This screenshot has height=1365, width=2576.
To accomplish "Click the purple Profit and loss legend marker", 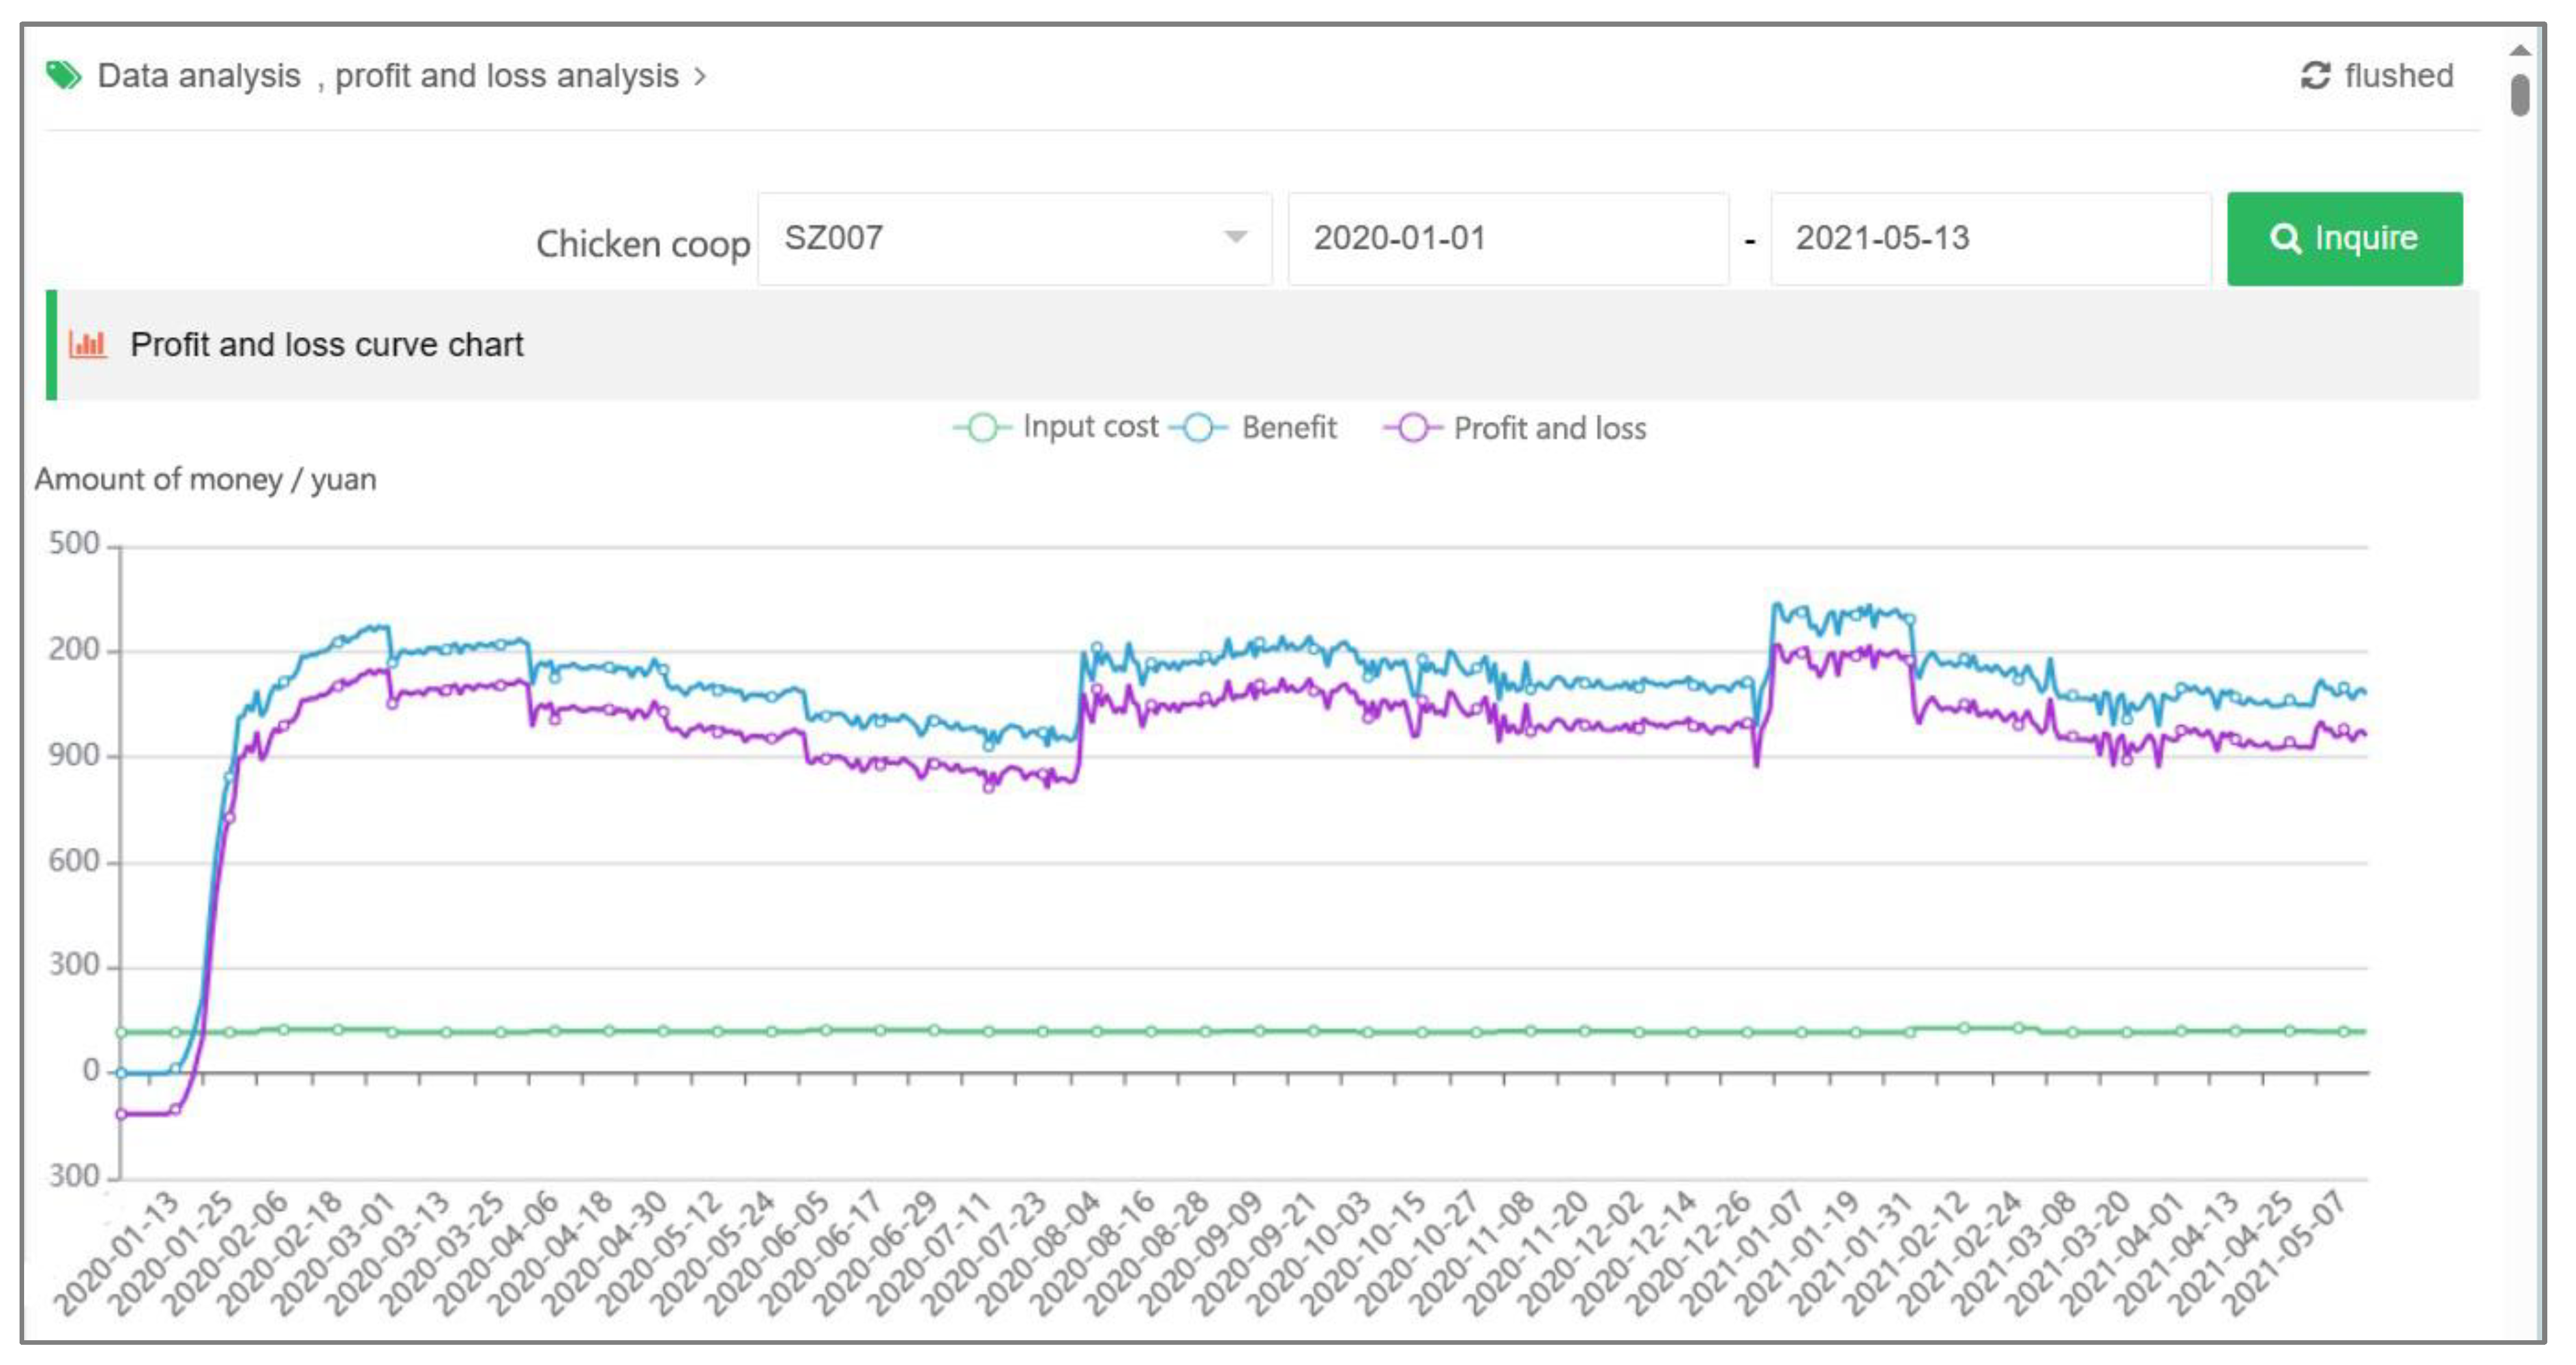I will pyautogui.click(x=1412, y=428).
